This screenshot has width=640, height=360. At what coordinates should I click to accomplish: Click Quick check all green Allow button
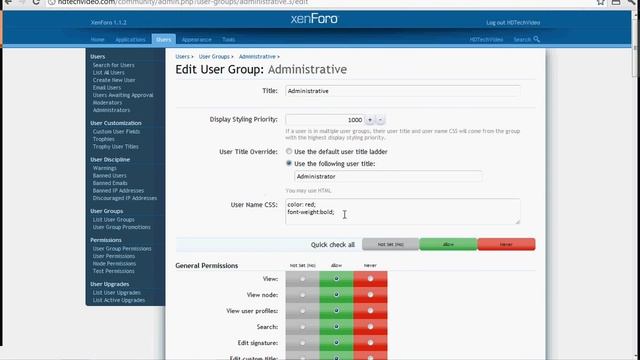pos(448,244)
